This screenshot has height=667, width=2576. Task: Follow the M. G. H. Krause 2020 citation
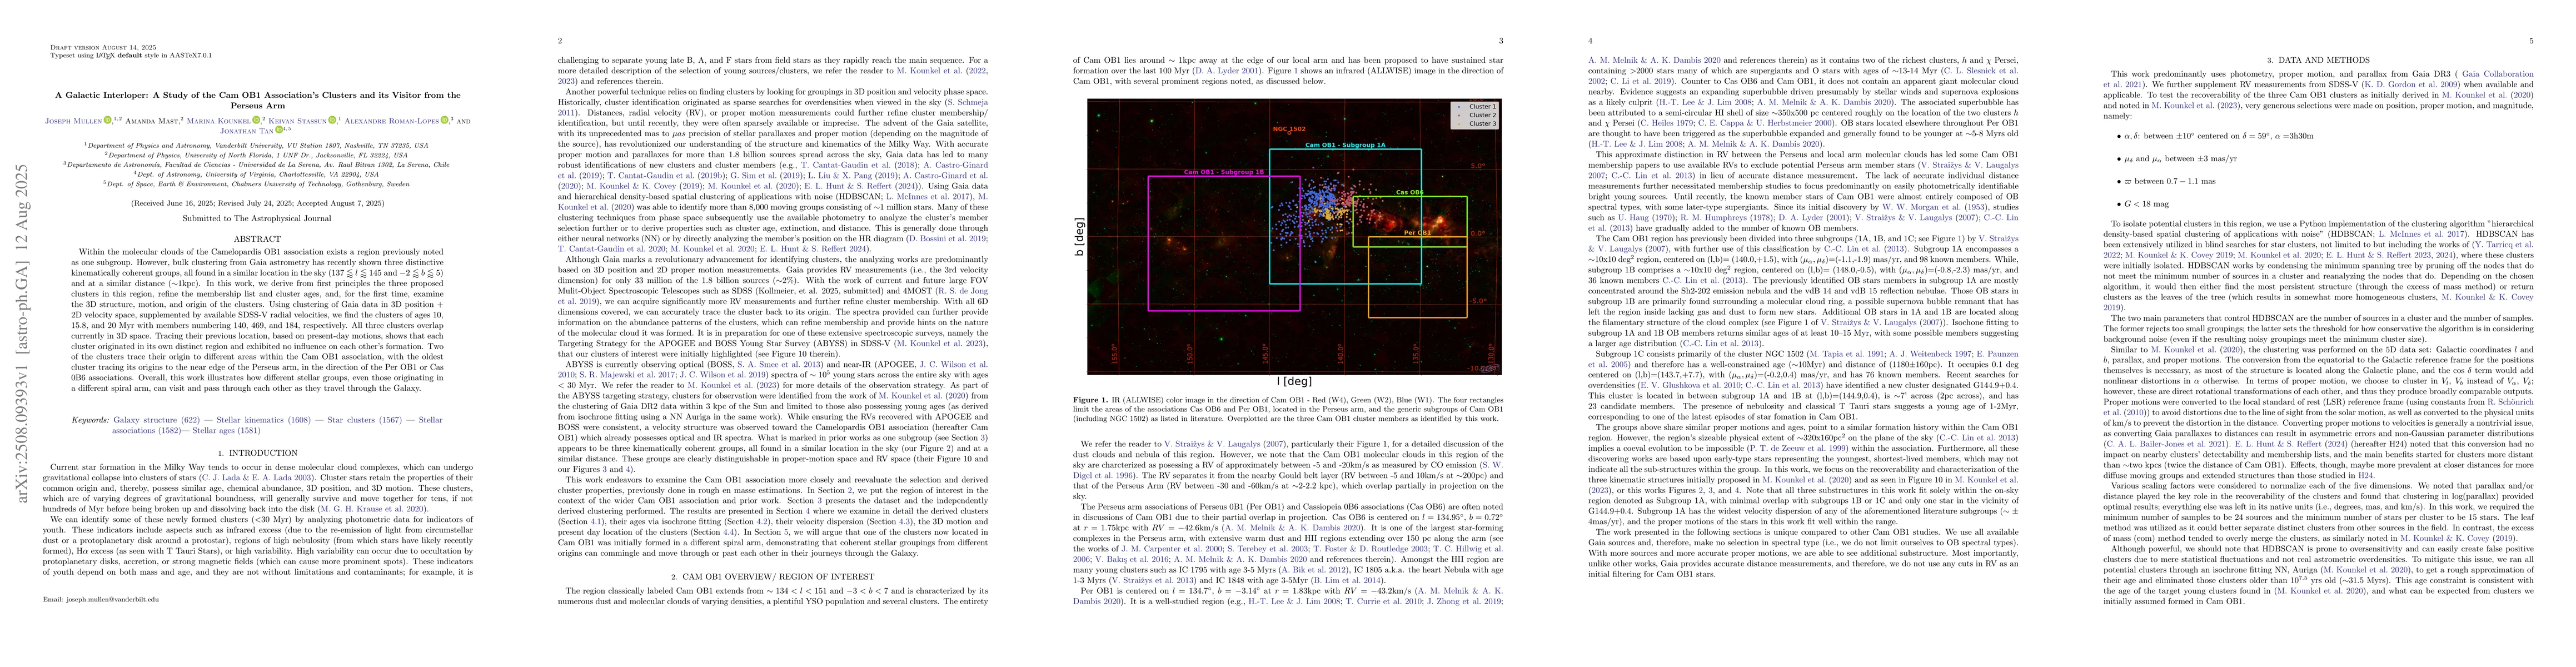(372, 509)
